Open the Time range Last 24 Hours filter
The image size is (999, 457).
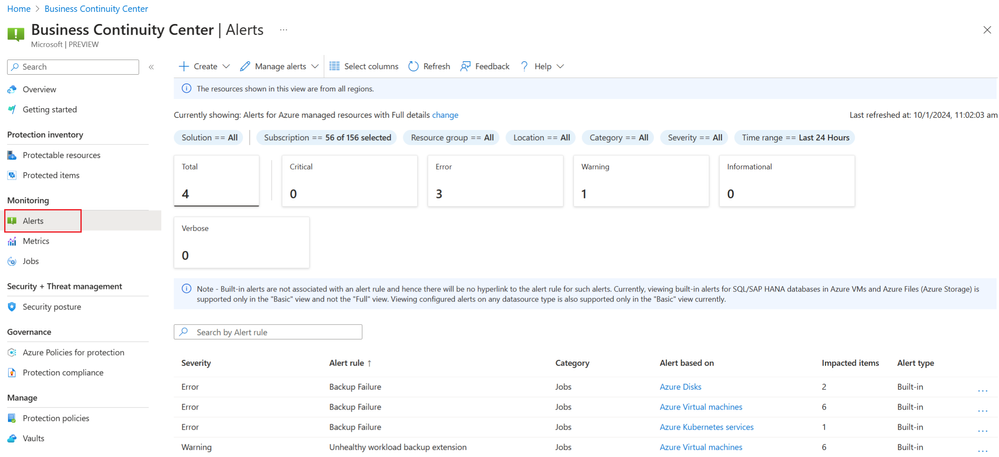(795, 138)
